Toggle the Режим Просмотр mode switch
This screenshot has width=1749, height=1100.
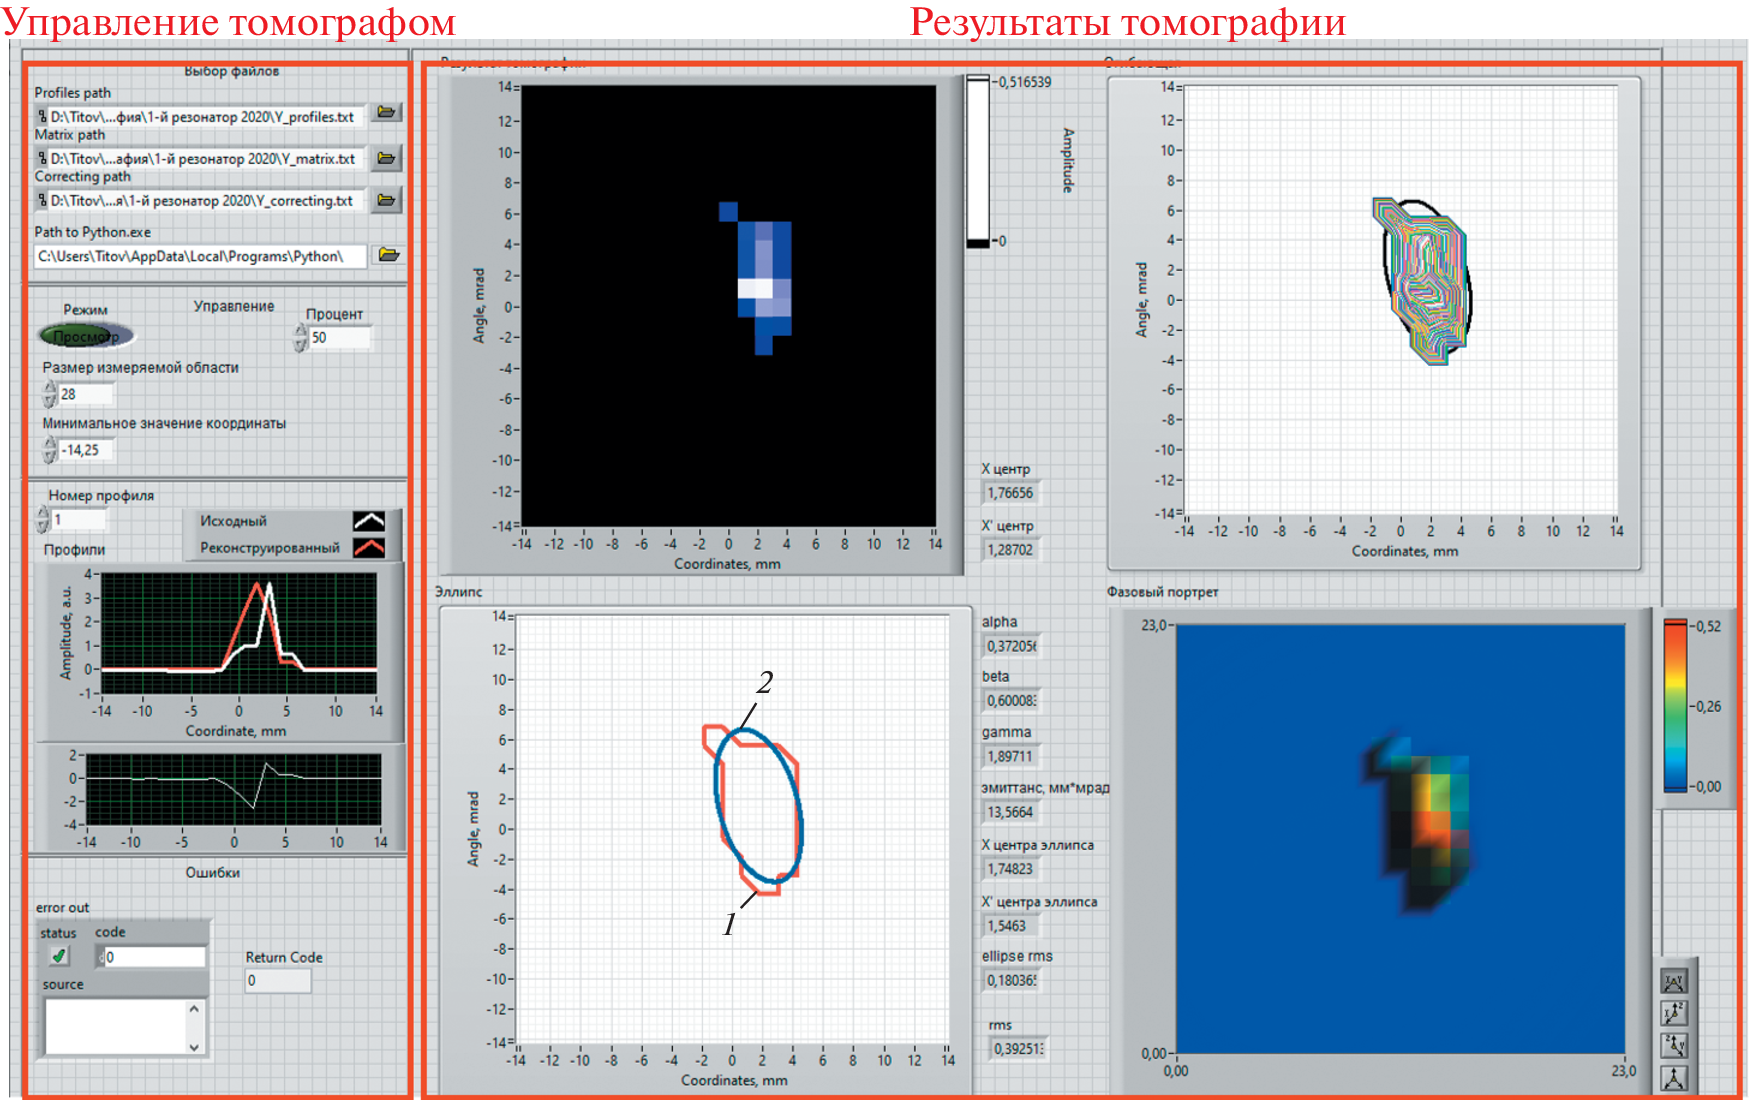pyautogui.click(x=86, y=336)
